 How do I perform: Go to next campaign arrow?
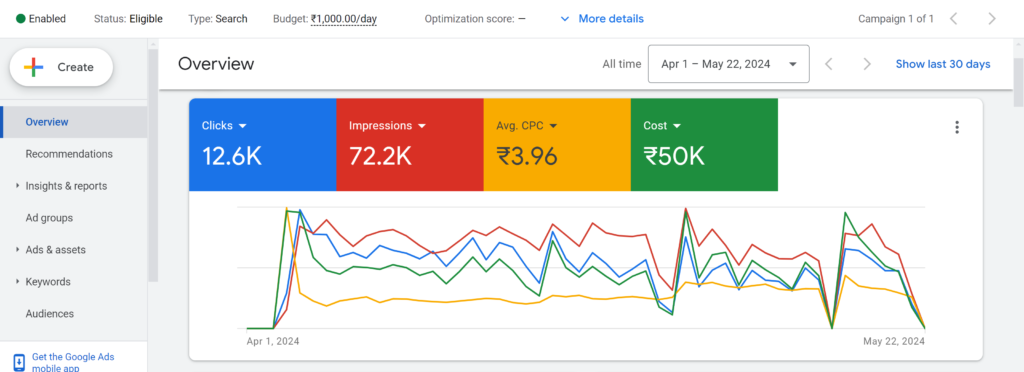tap(992, 18)
